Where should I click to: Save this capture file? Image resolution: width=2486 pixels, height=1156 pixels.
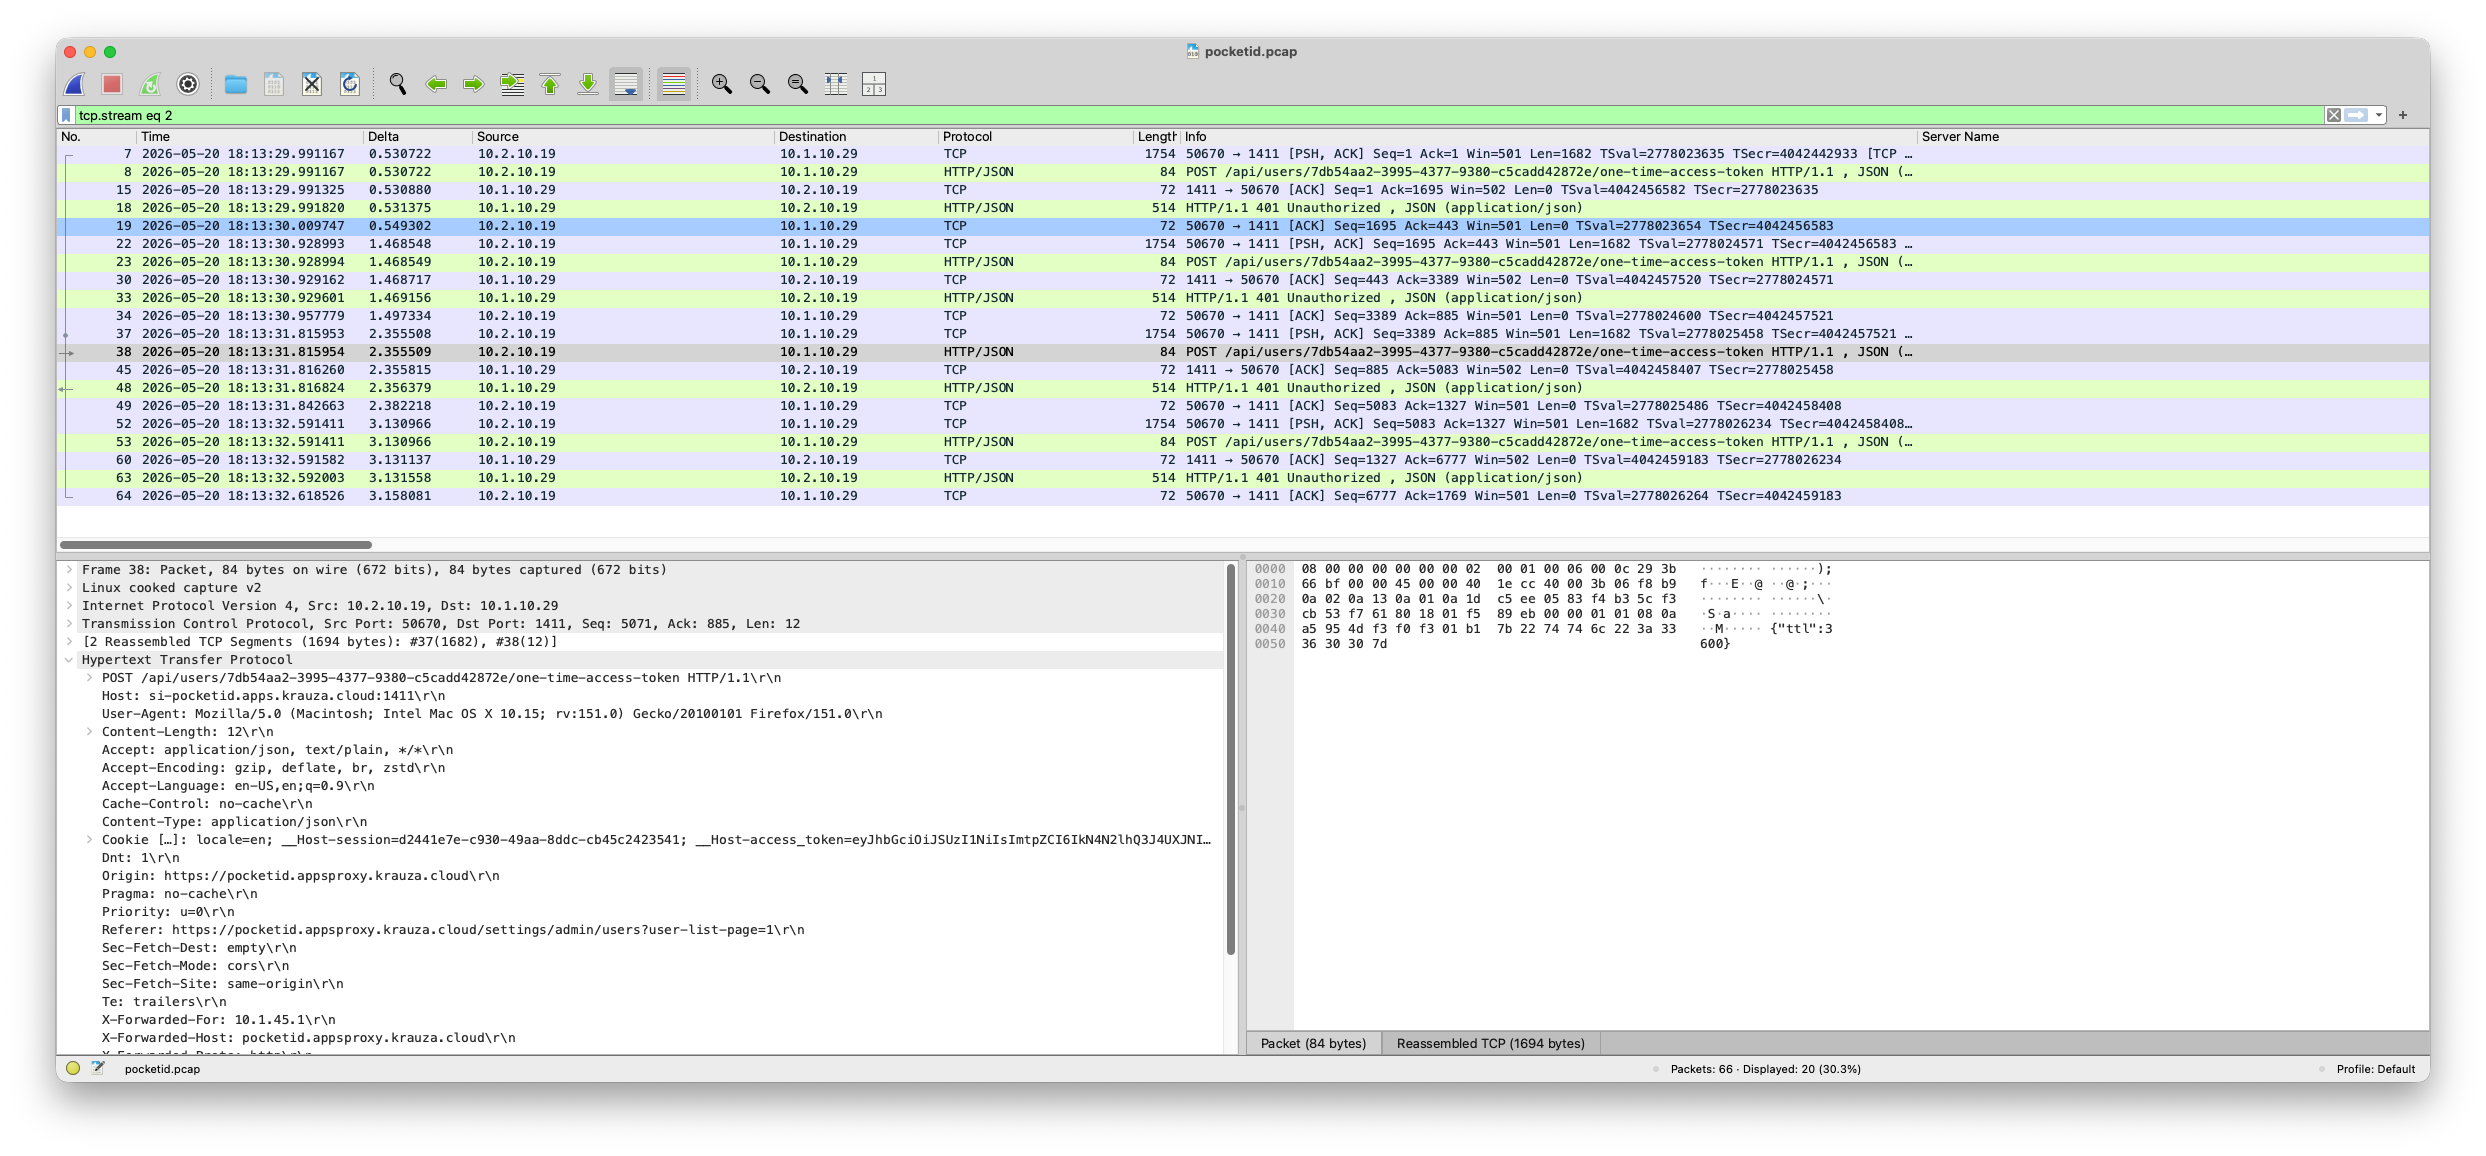(274, 84)
